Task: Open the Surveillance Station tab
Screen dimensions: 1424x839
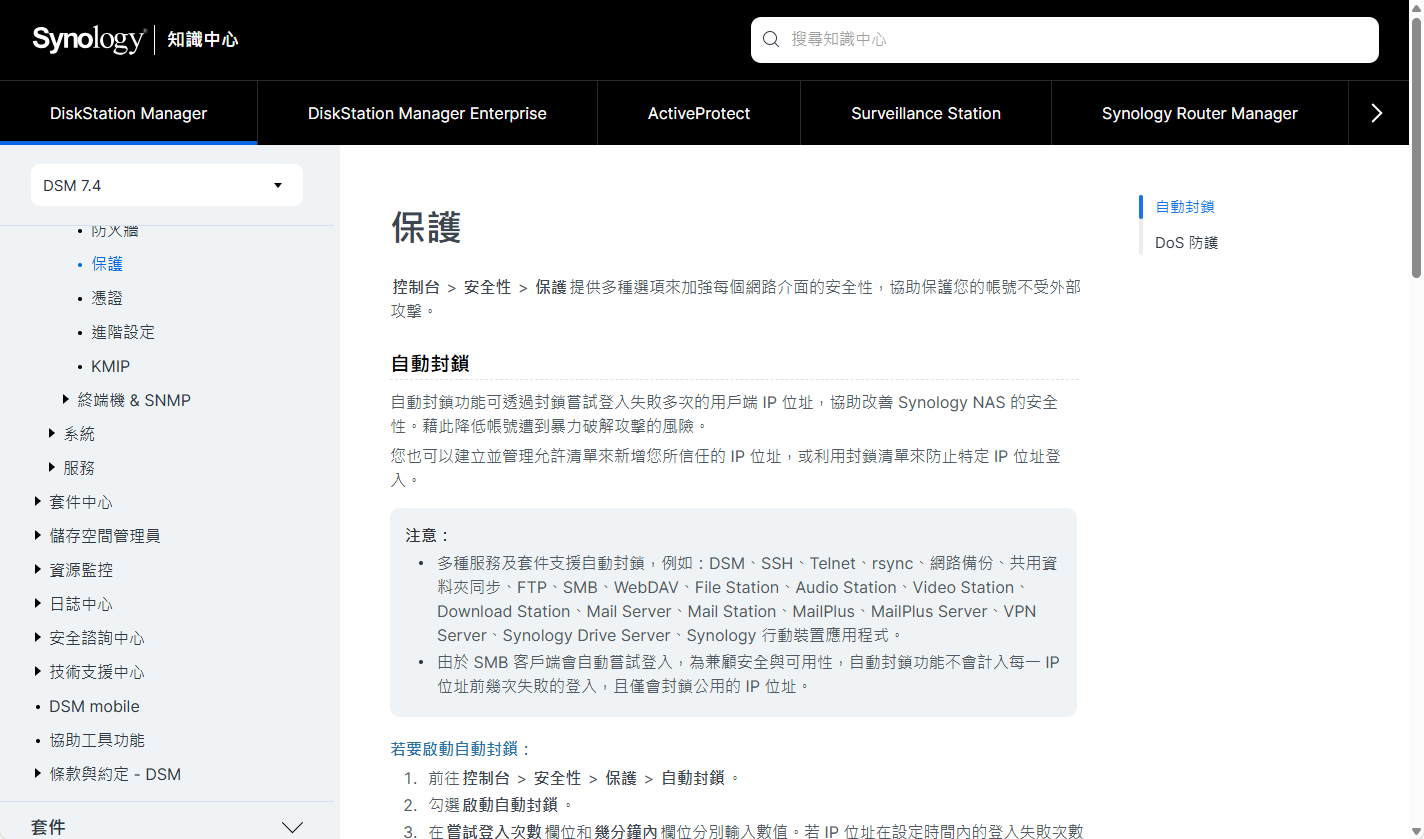Action: click(926, 113)
